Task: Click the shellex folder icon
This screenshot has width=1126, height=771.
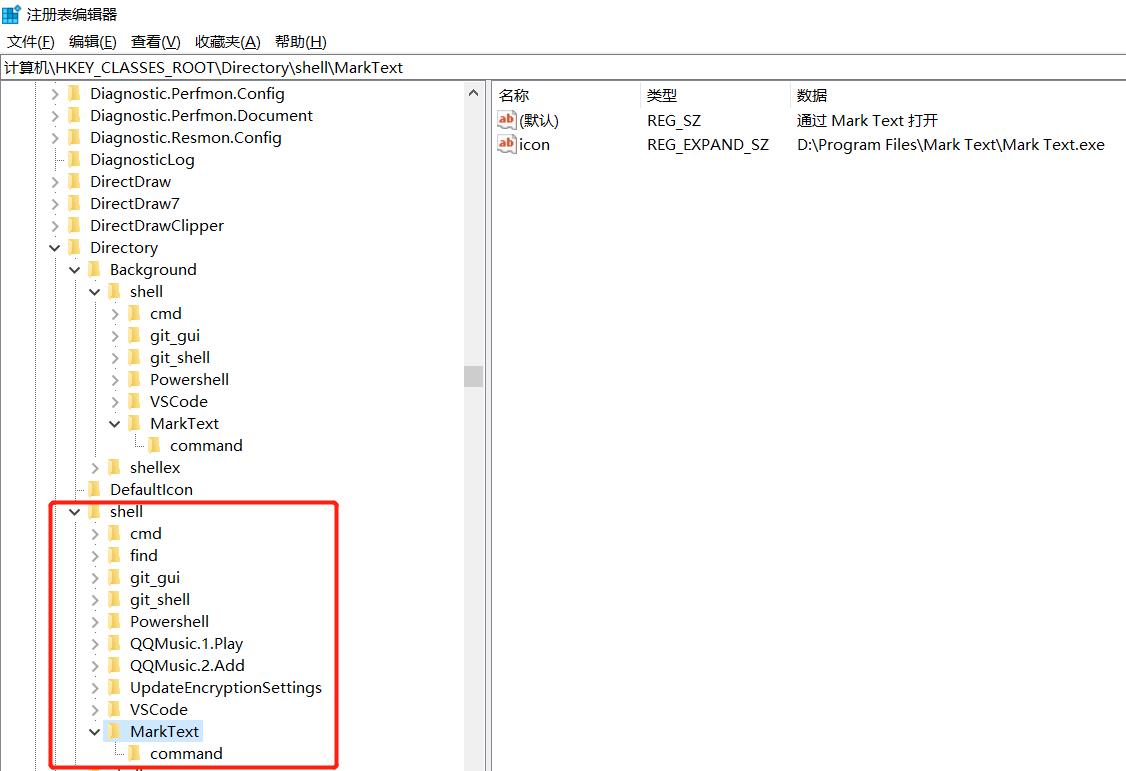Action: click(x=114, y=467)
